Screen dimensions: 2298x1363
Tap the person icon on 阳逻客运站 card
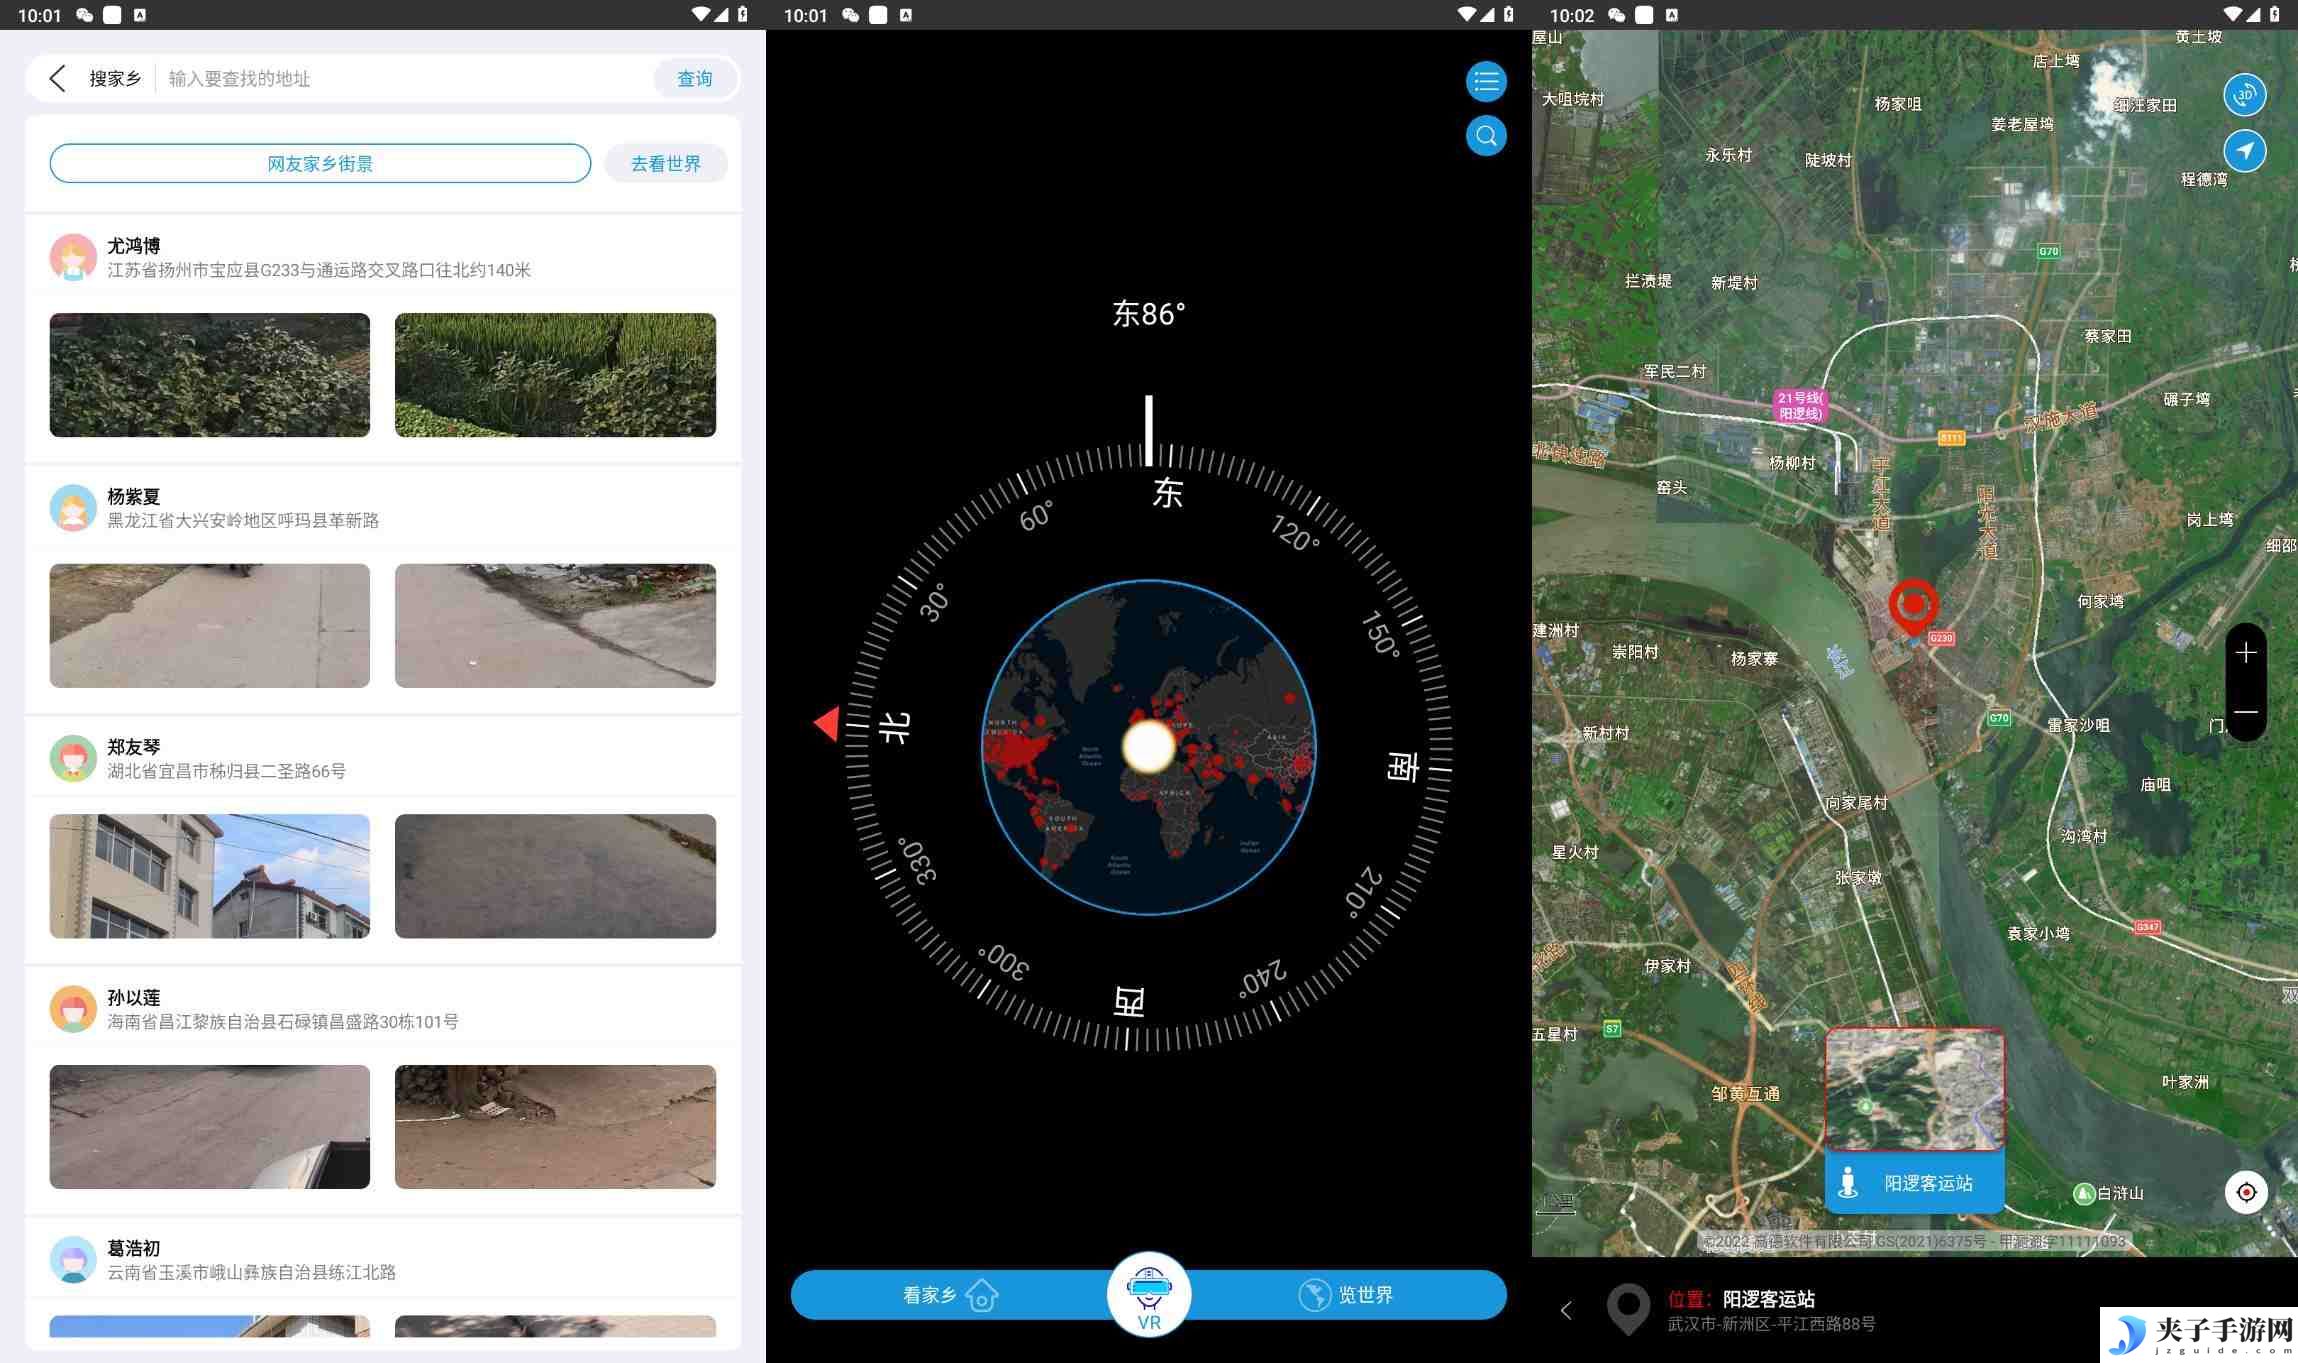click(1848, 1183)
